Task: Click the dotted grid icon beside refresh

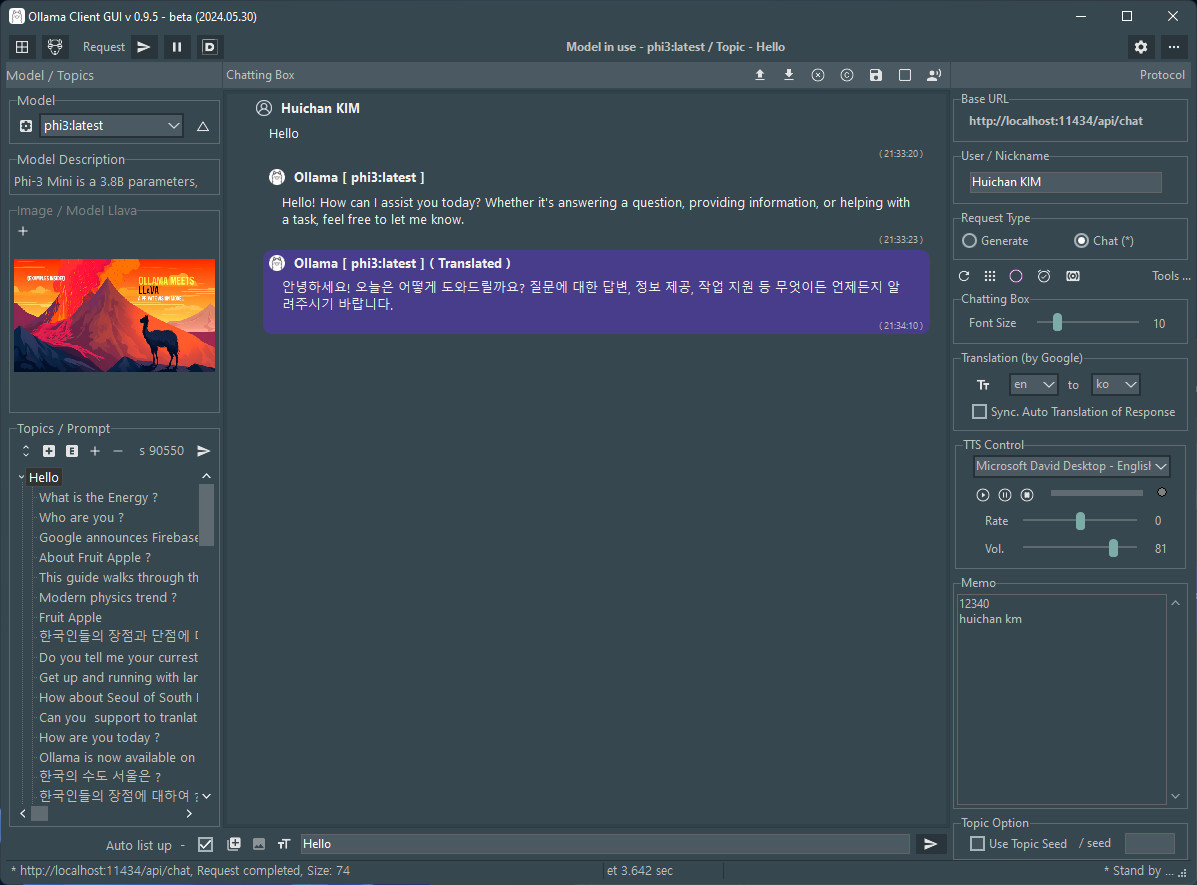Action: click(990, 276)
